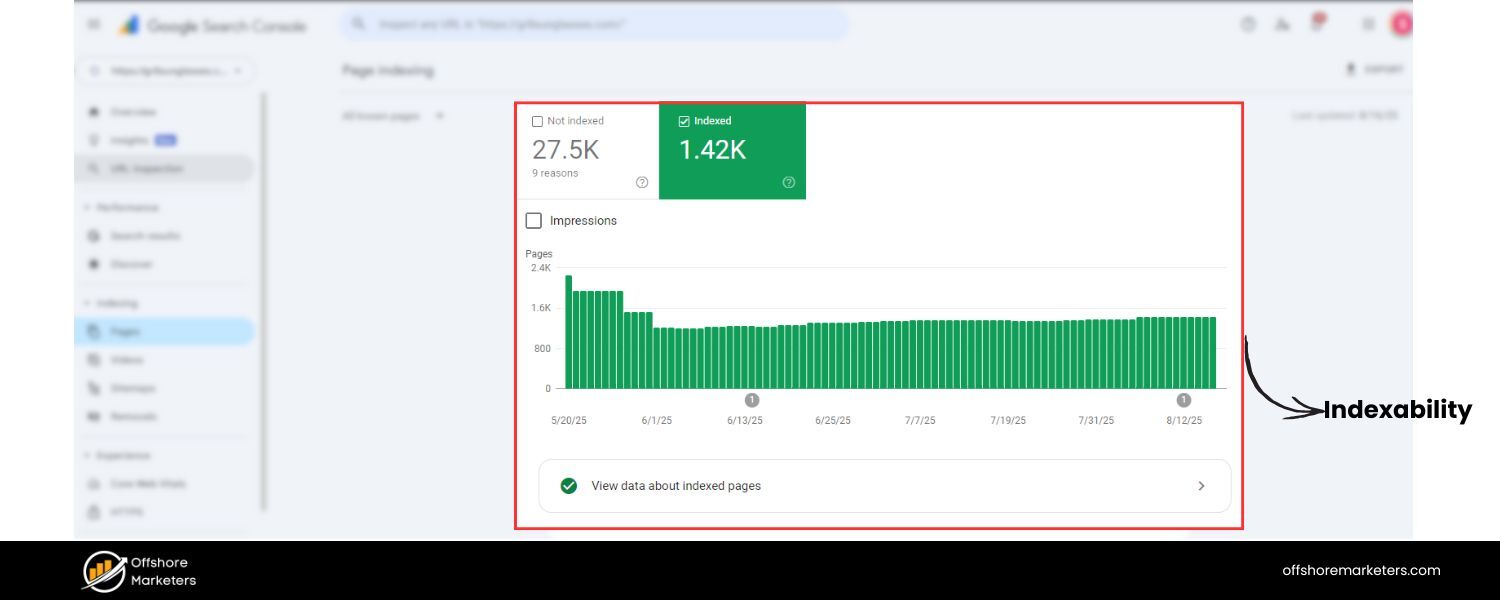Collapse the Indexing section in sidebar
The width and height of the screenshot is (1500, 600).
pos(110,302)
